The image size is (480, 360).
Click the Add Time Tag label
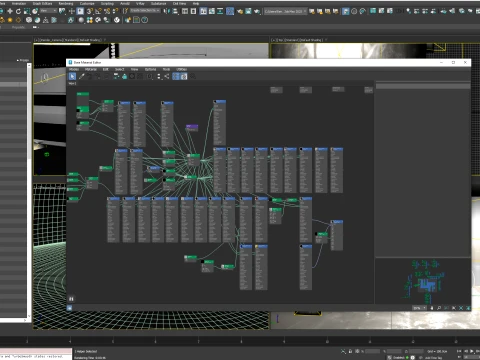coord(433,358)
